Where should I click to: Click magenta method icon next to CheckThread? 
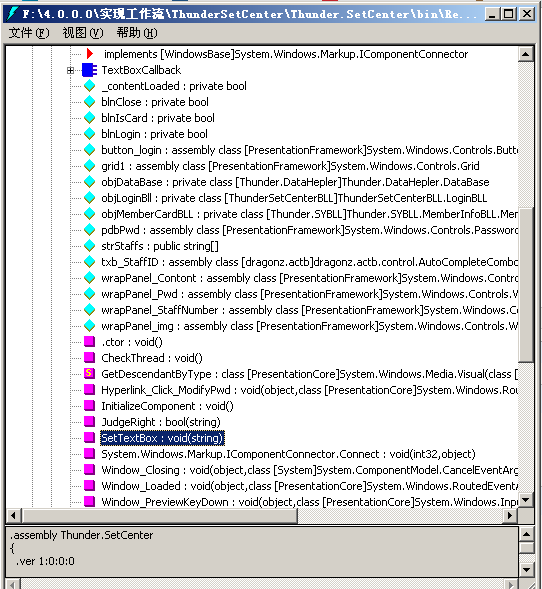tap(89, 357)
